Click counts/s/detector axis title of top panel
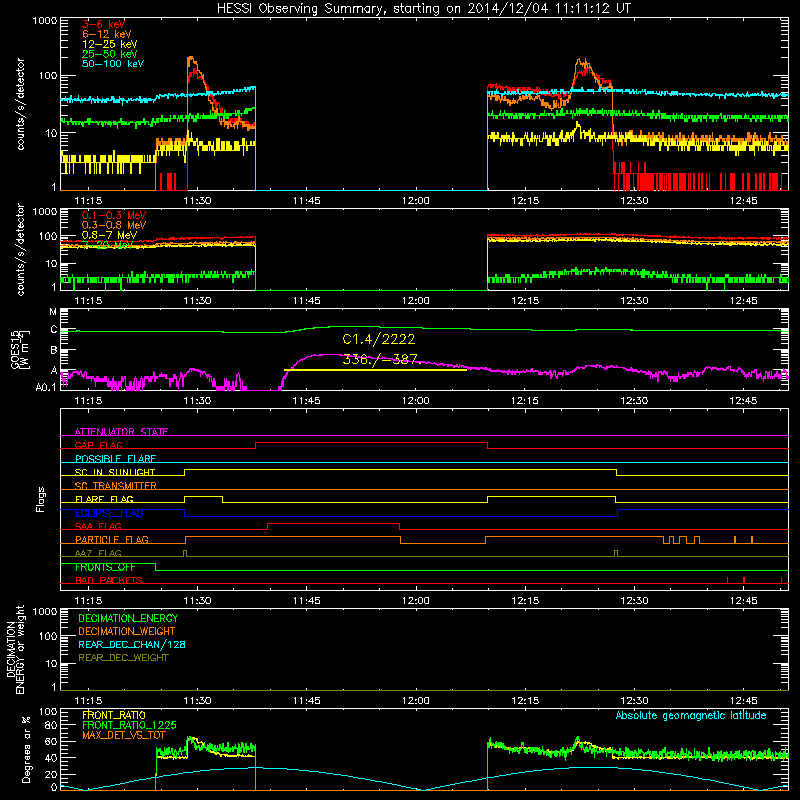800x800 pixels. tap(20, 104)
